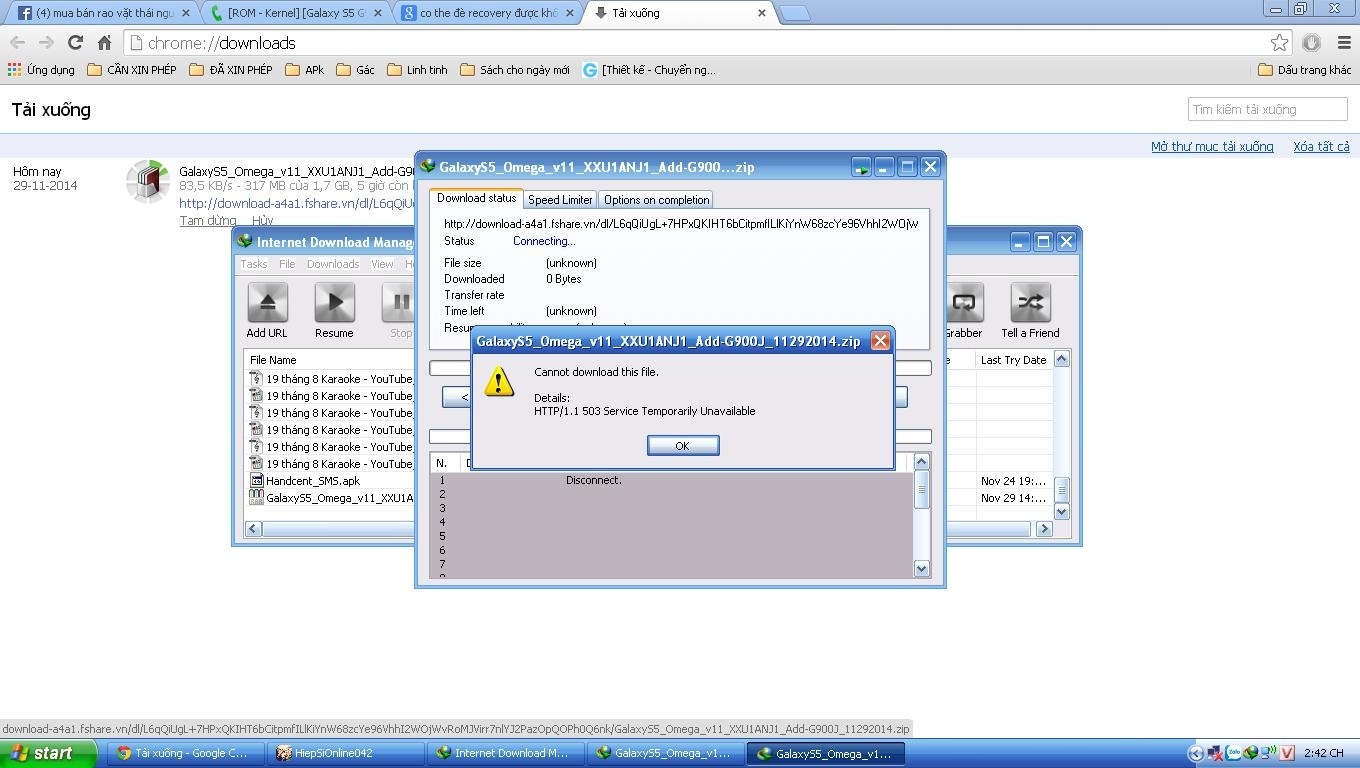Switch to the Speed Limiter tab
1360x768 pixels.
pos(560,200)
